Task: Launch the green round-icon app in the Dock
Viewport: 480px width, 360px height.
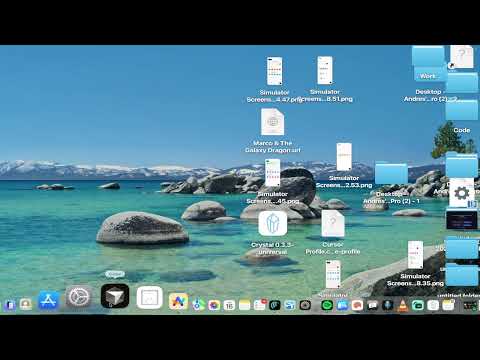Action: click(327, 305)
